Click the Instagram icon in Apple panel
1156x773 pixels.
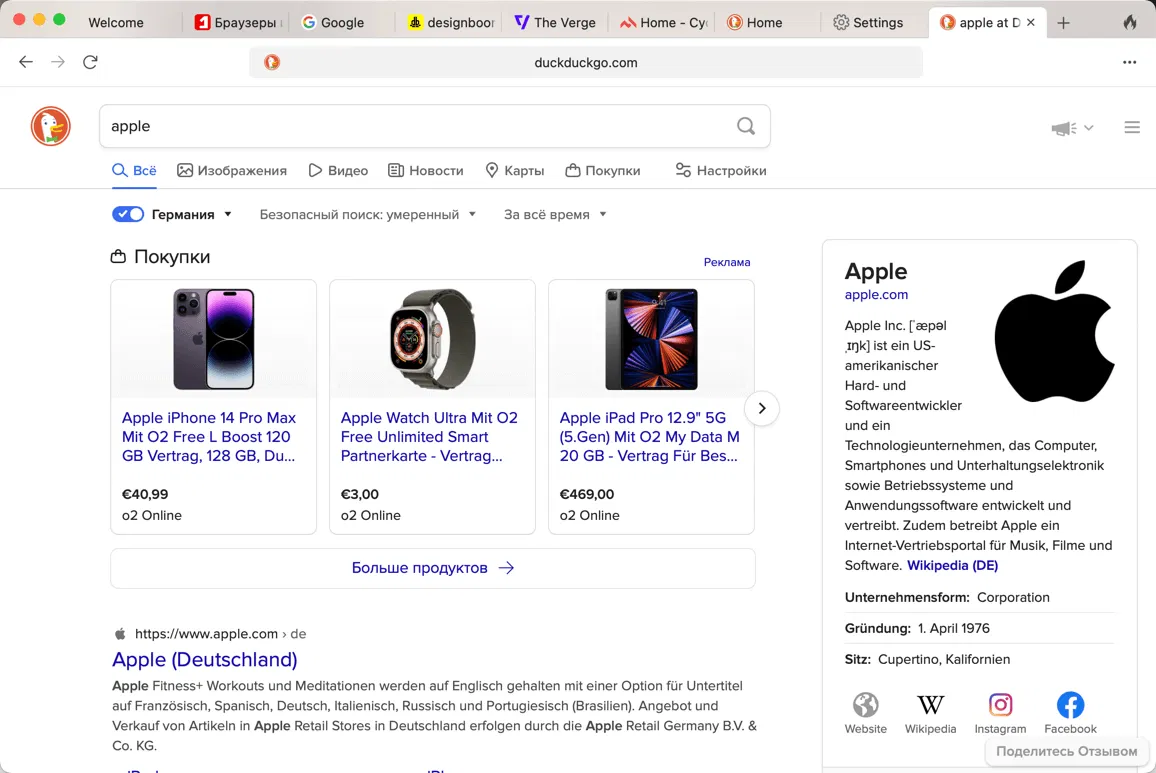coord(1000,705)
